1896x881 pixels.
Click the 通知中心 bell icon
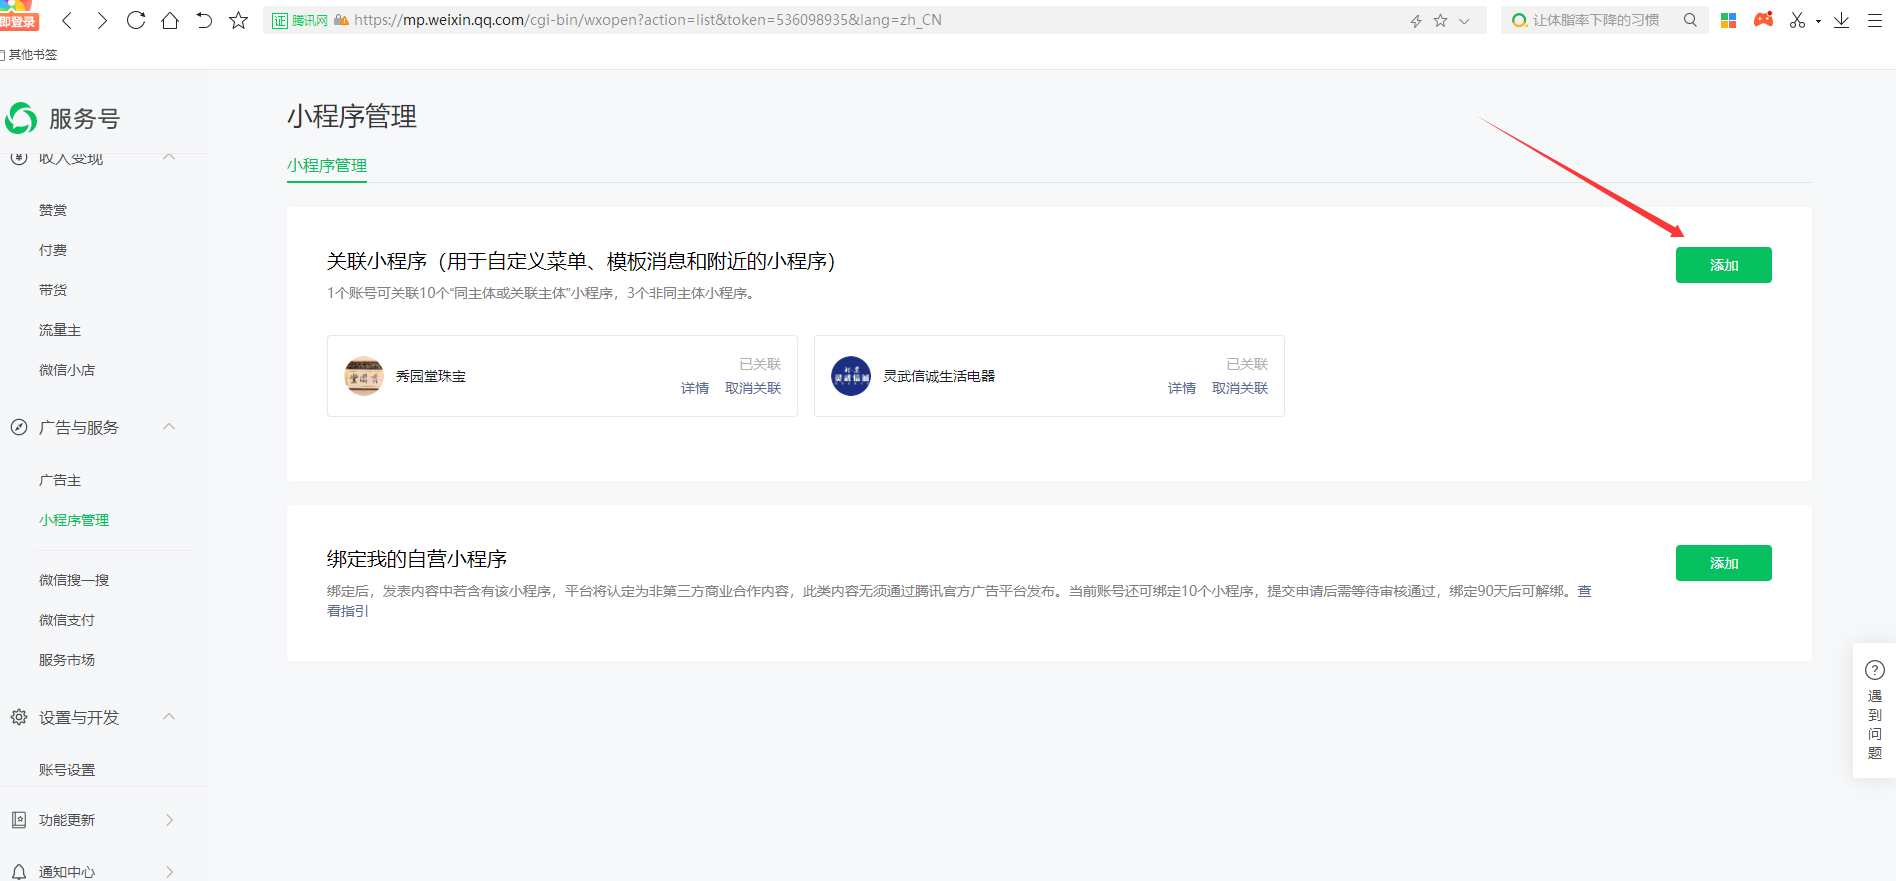(x=19, y=872)
